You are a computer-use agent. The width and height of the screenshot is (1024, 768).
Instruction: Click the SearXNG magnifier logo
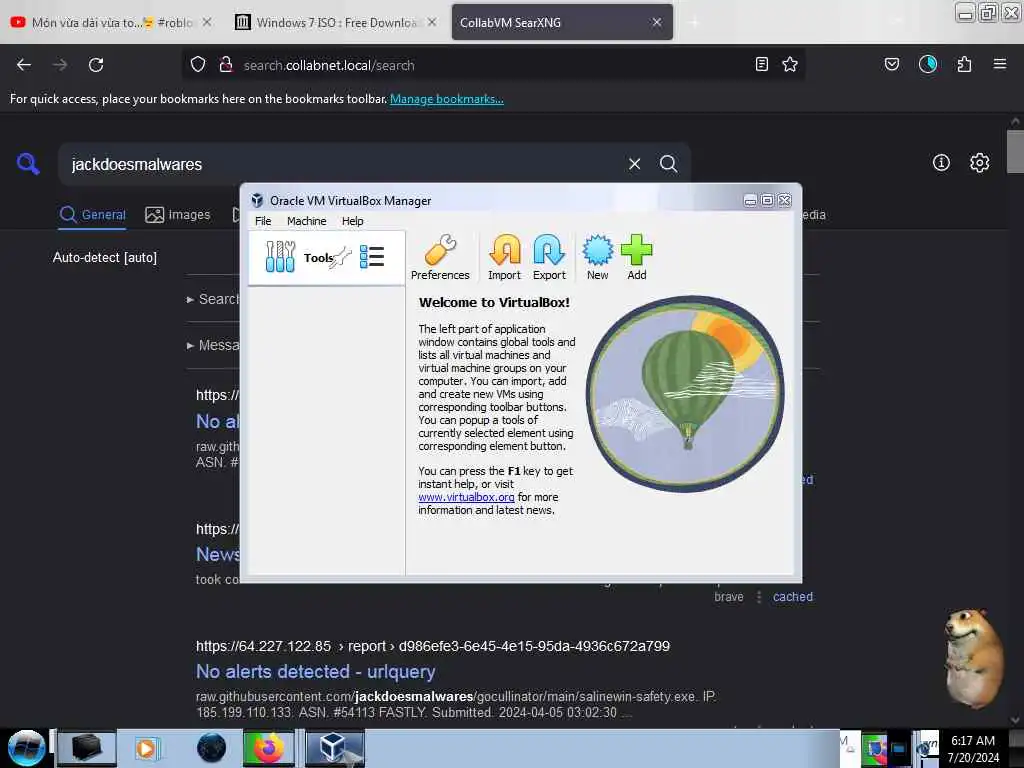pyautogui.click(x=28, y=163)
